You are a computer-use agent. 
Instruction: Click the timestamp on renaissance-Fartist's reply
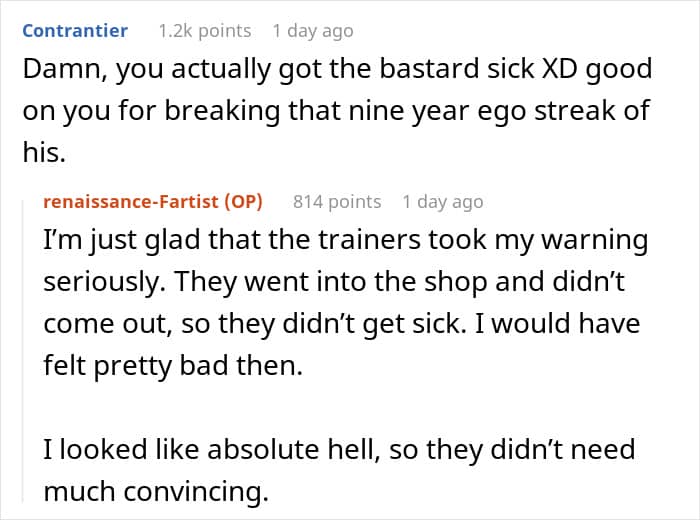coord(442,201)
